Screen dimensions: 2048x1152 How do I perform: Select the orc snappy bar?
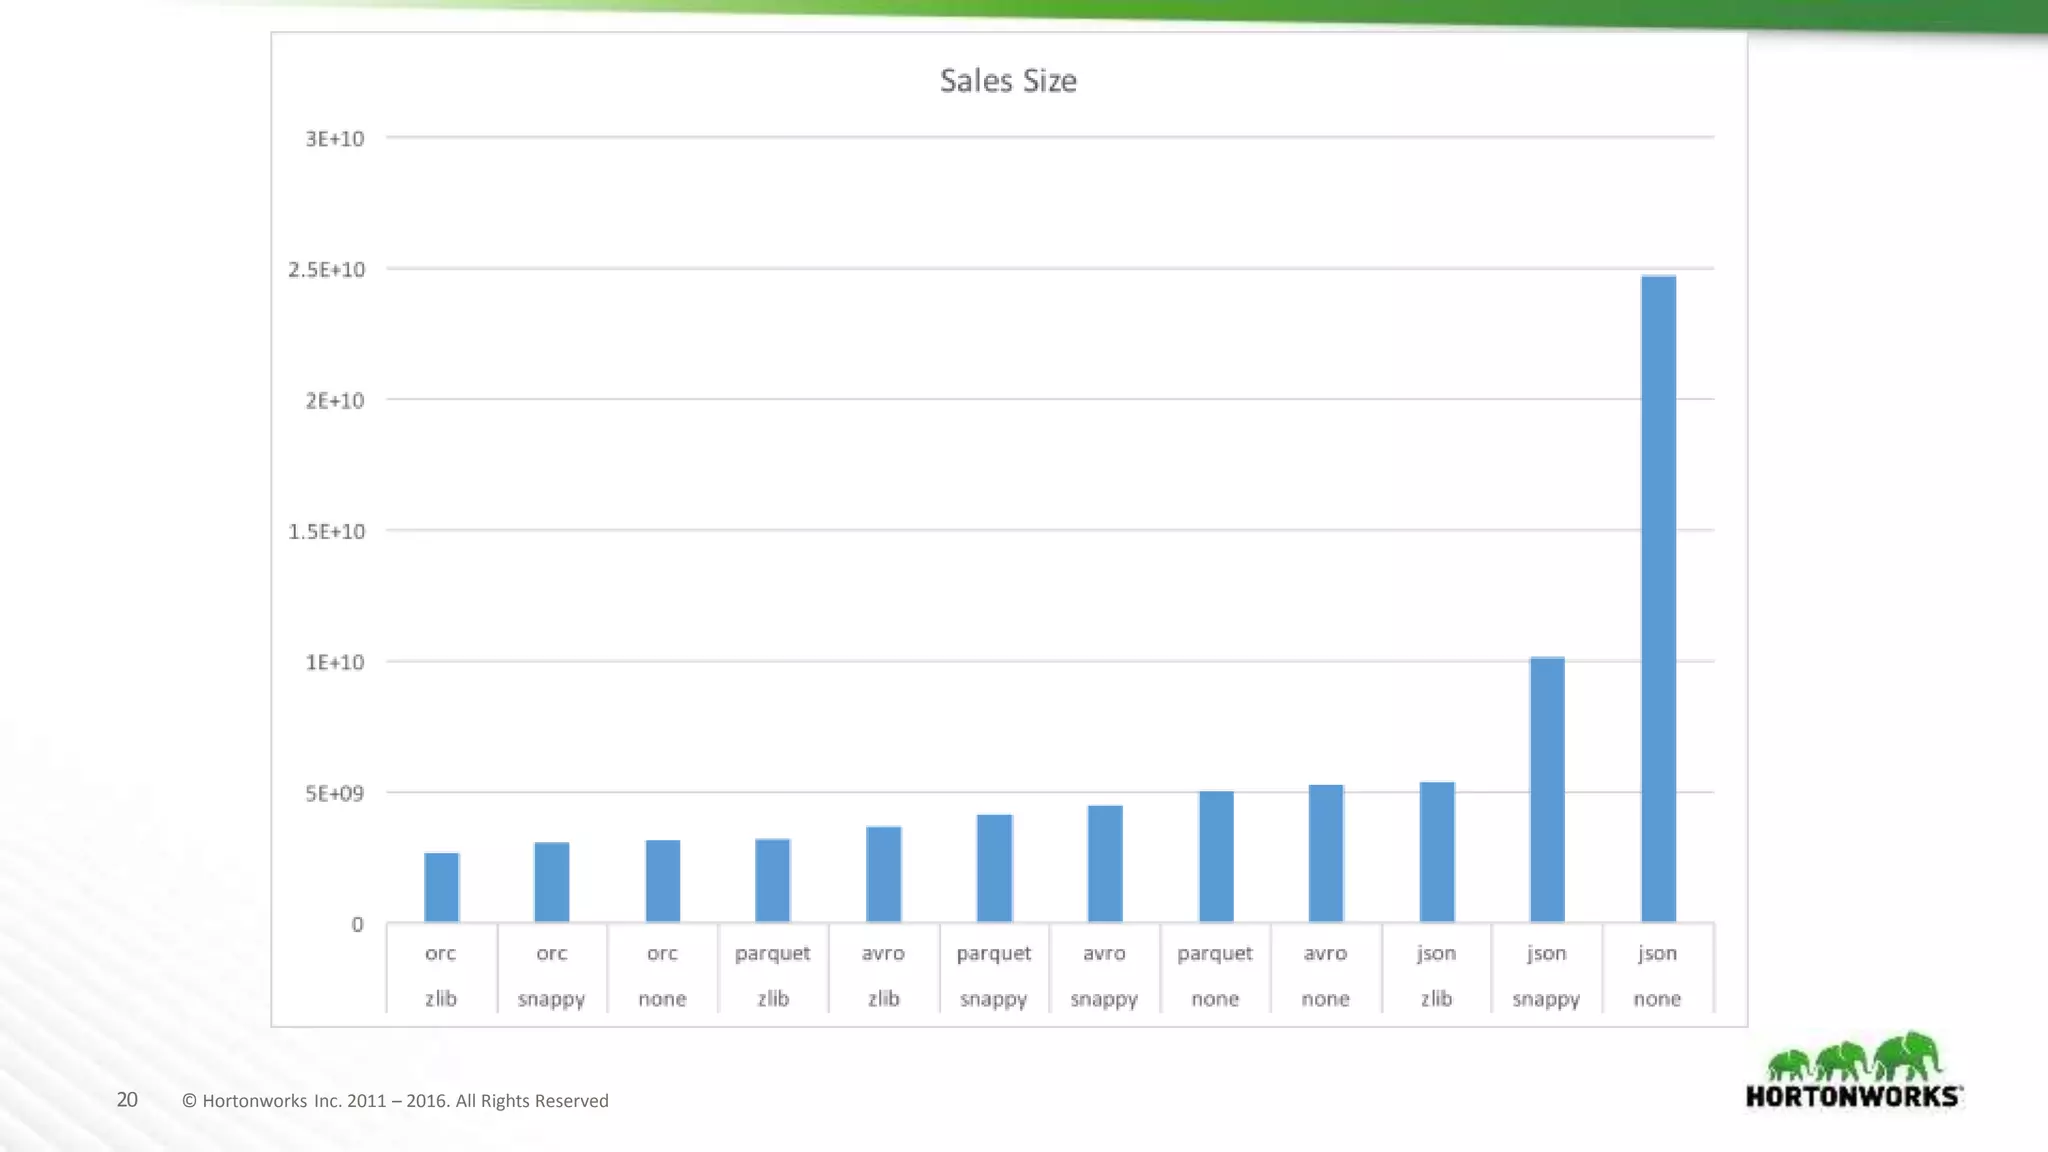coord(552,882)
